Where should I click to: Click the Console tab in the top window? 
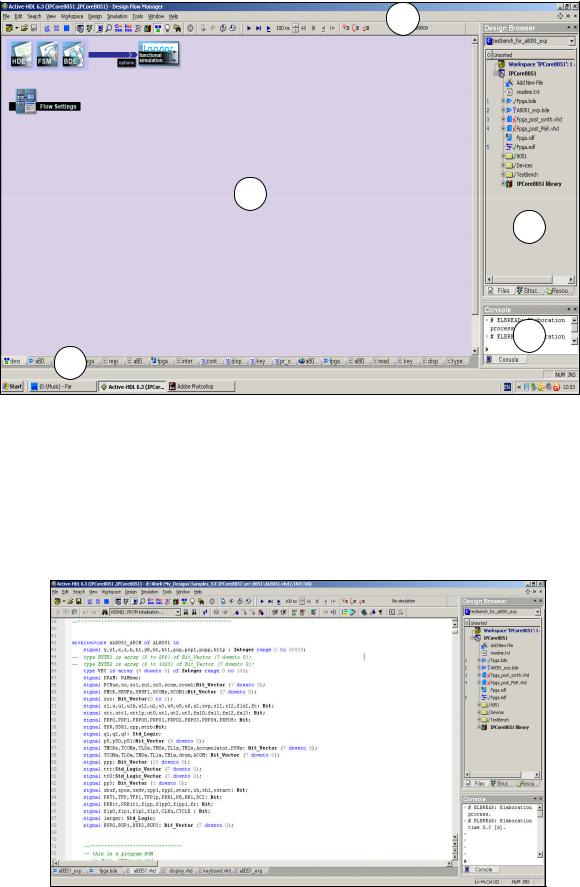(505, 359)
